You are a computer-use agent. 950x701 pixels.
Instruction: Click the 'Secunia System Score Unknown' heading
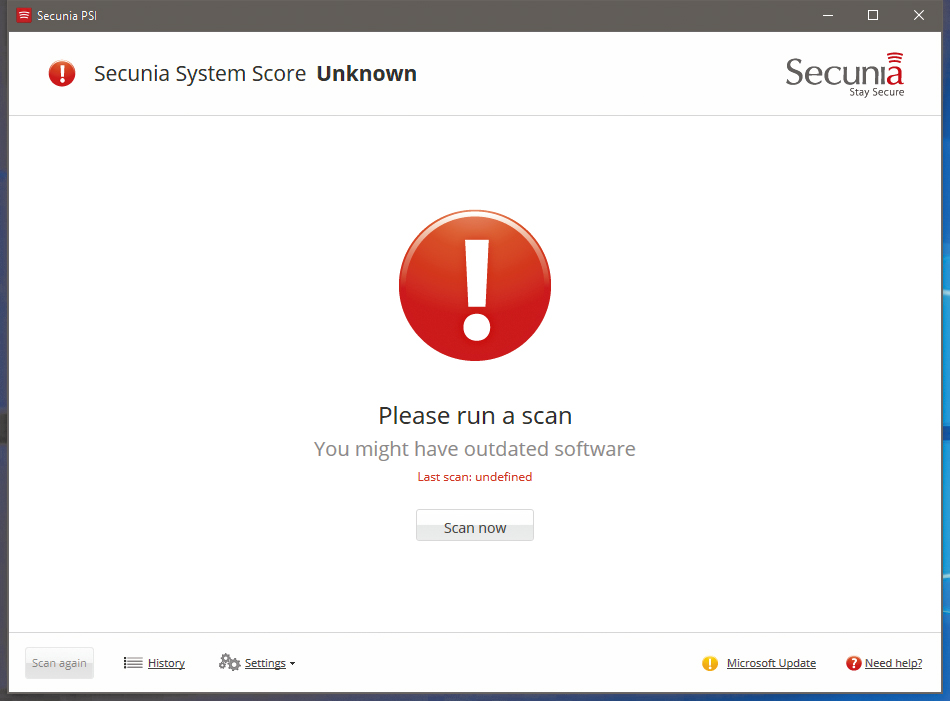point(255,74)
